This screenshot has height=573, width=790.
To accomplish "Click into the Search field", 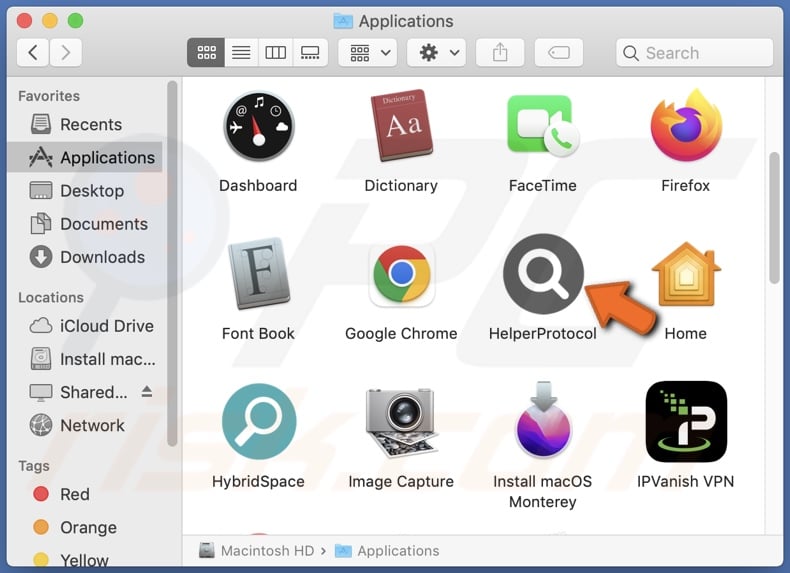I will pyautogui.click(x=694, y=52).
